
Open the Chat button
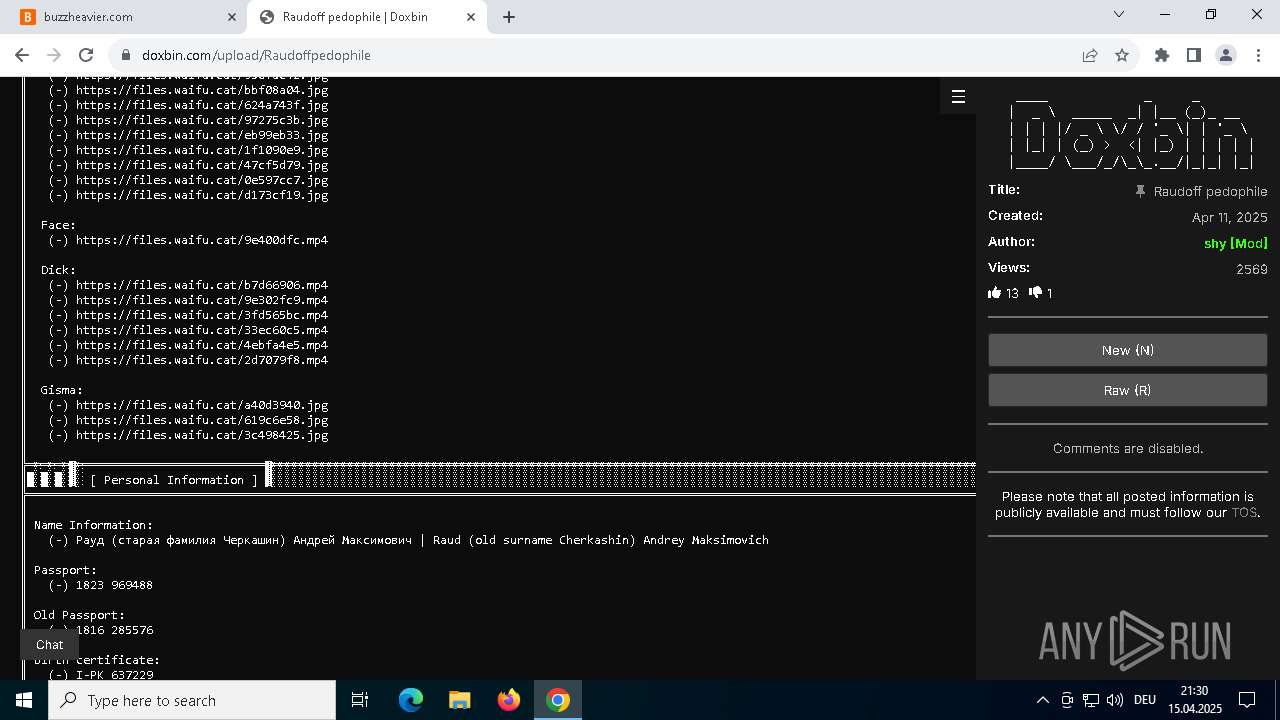click(x=49, y=645)
